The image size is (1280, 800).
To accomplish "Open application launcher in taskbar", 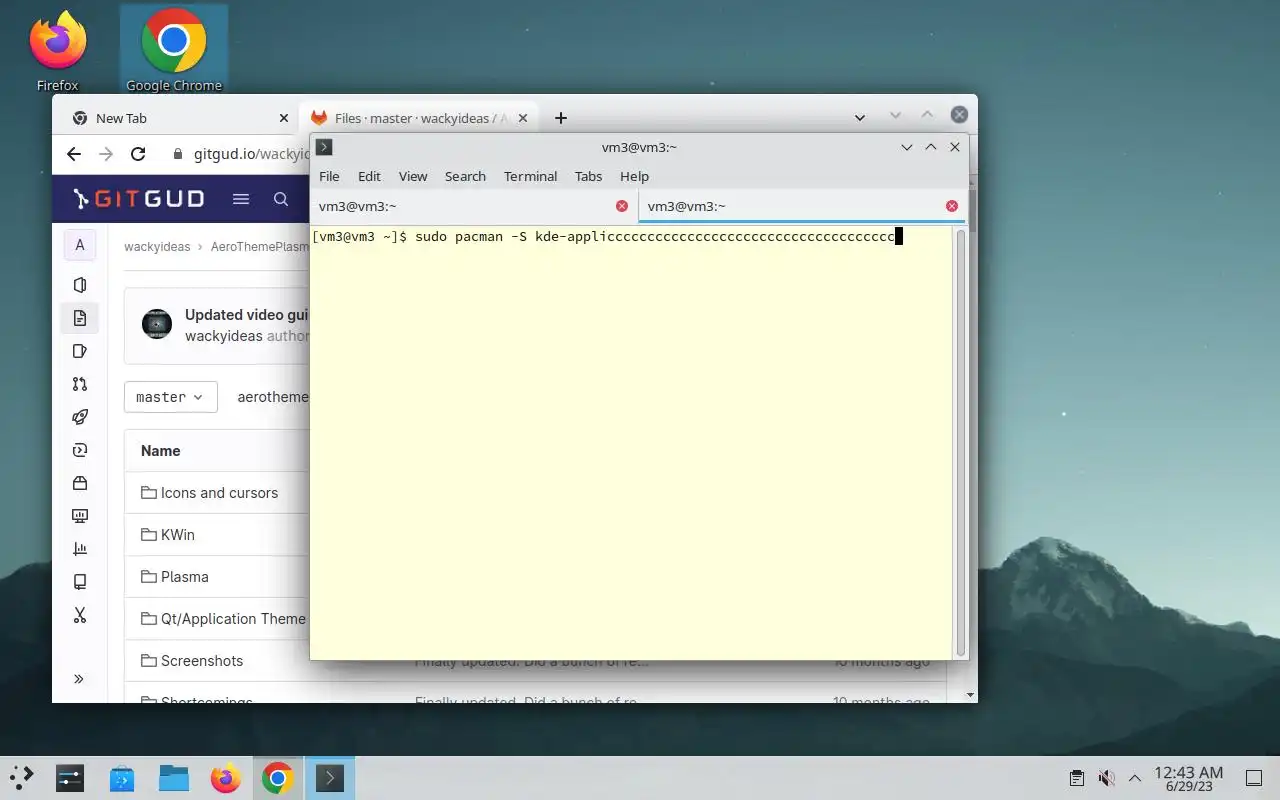I will [x=22, y=778].
